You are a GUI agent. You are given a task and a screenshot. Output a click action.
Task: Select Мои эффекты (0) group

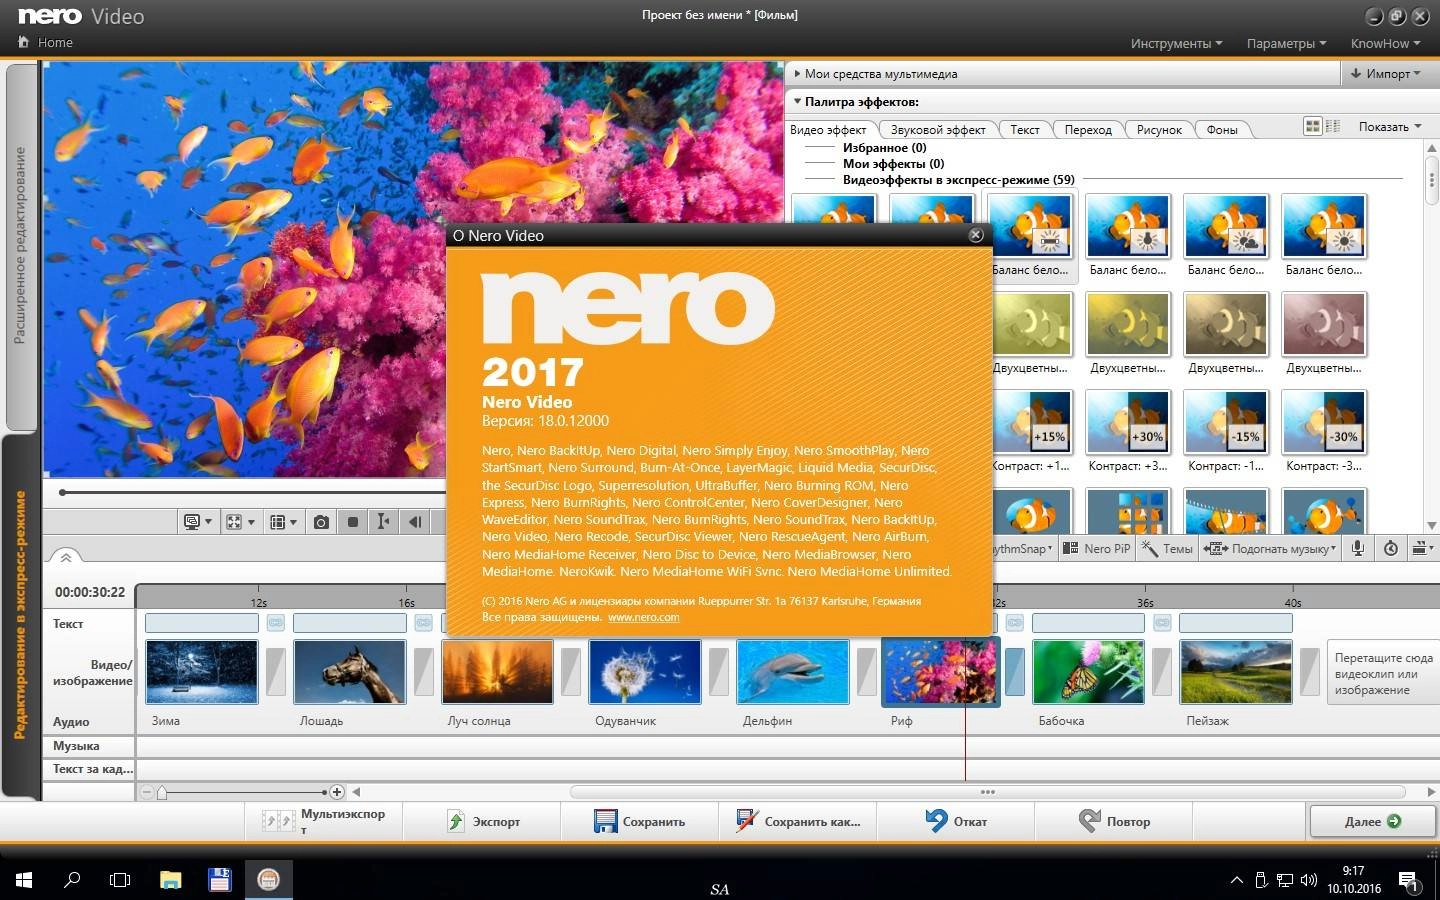pos(893,163)
